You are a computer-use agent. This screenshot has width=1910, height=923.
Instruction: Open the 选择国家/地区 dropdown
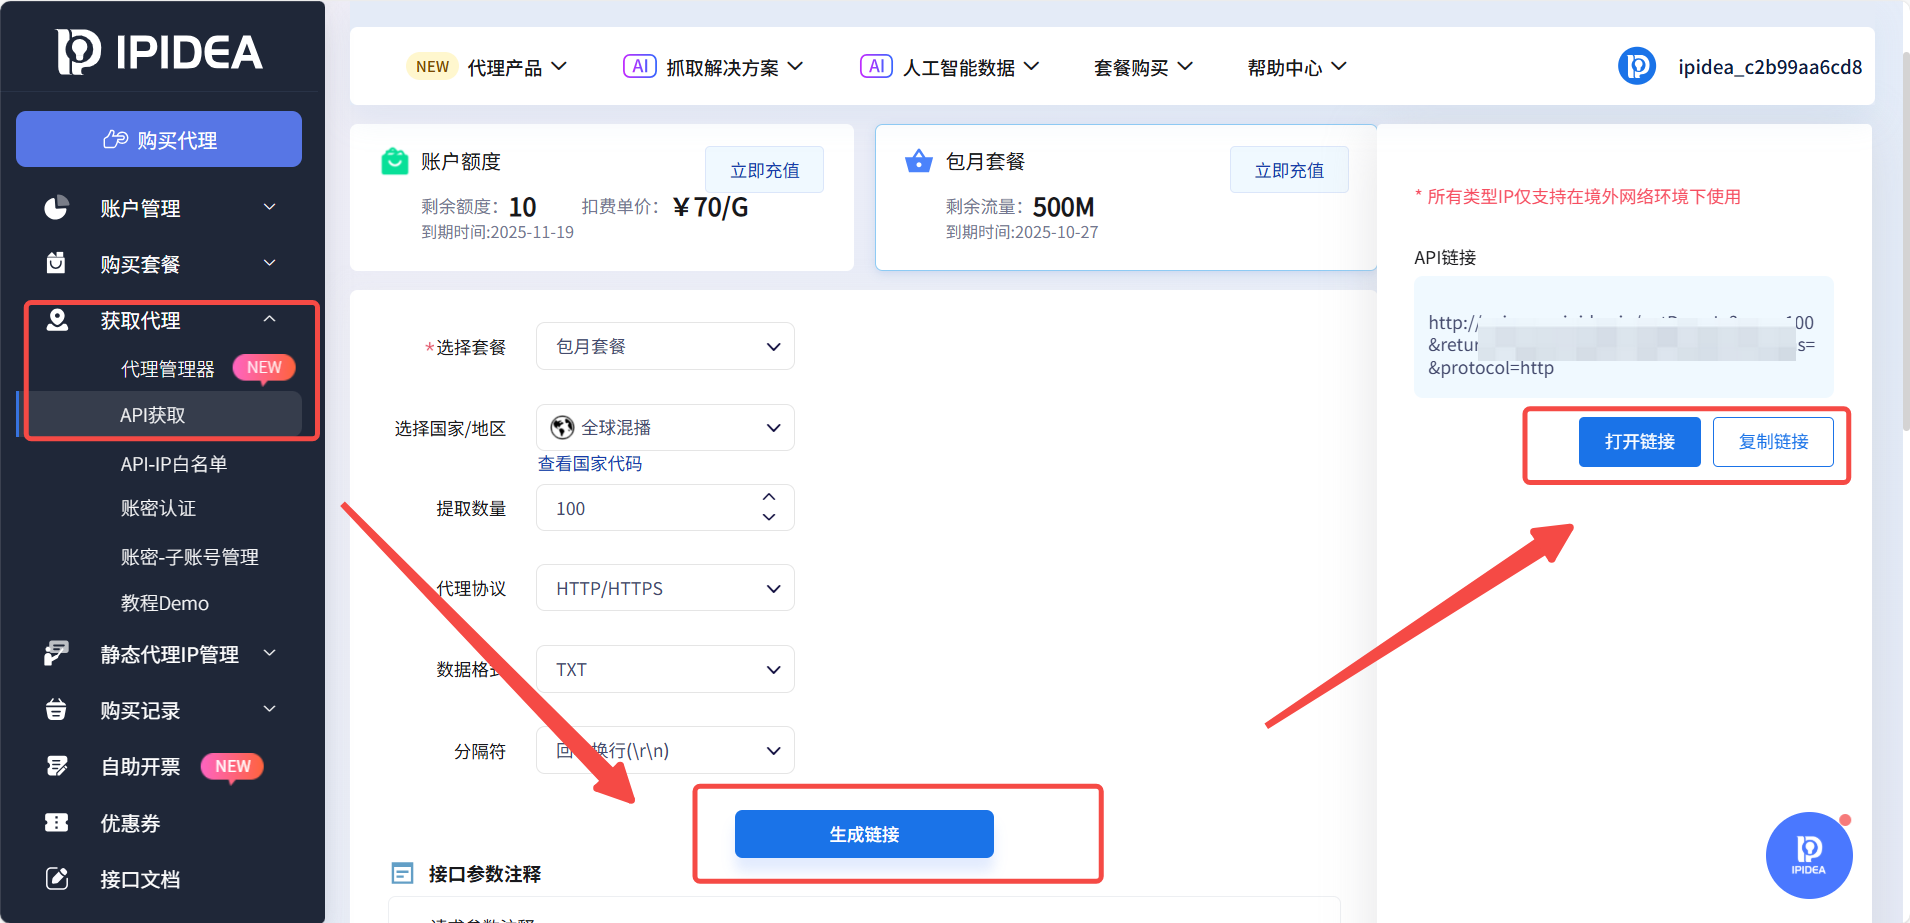665,427
